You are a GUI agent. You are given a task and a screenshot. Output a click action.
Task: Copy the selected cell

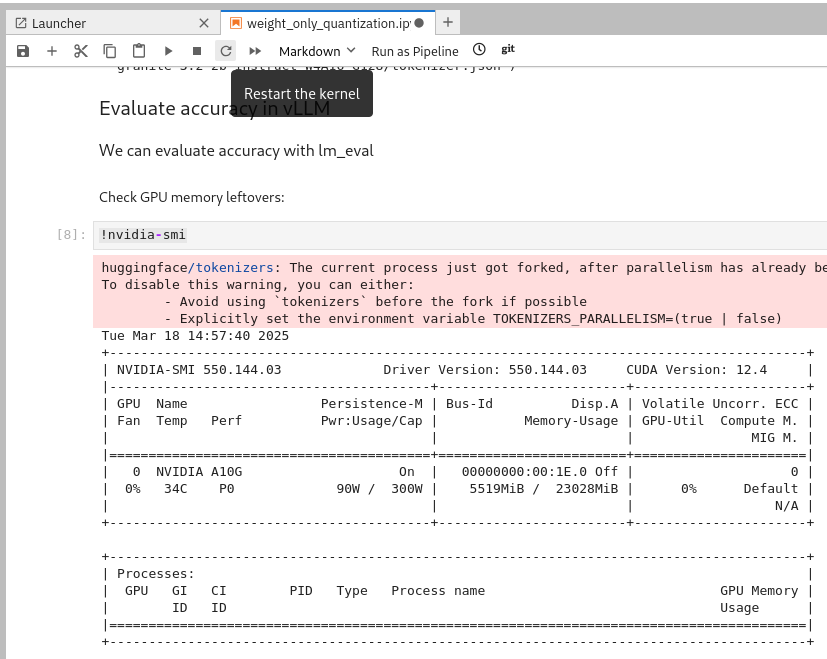[x=110, y=51]
